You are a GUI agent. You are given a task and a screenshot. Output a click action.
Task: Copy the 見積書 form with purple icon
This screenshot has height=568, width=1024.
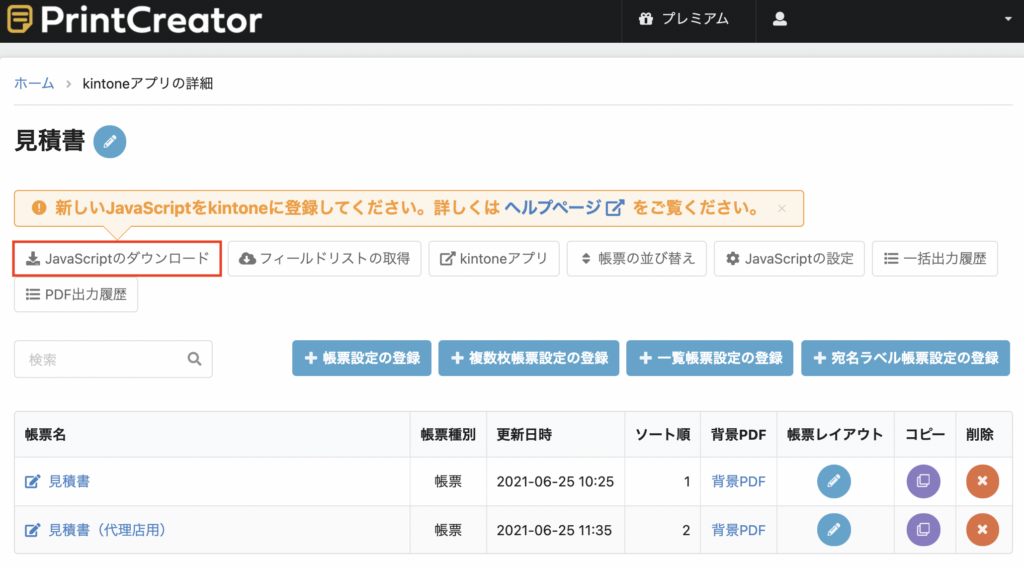click(x=923, y=481)
